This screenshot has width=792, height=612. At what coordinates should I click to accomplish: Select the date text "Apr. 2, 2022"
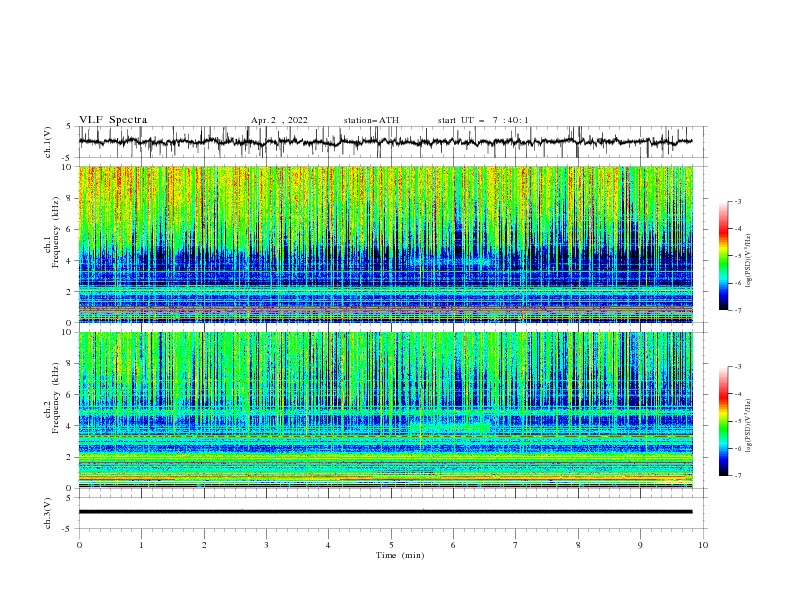pos(279,120)
